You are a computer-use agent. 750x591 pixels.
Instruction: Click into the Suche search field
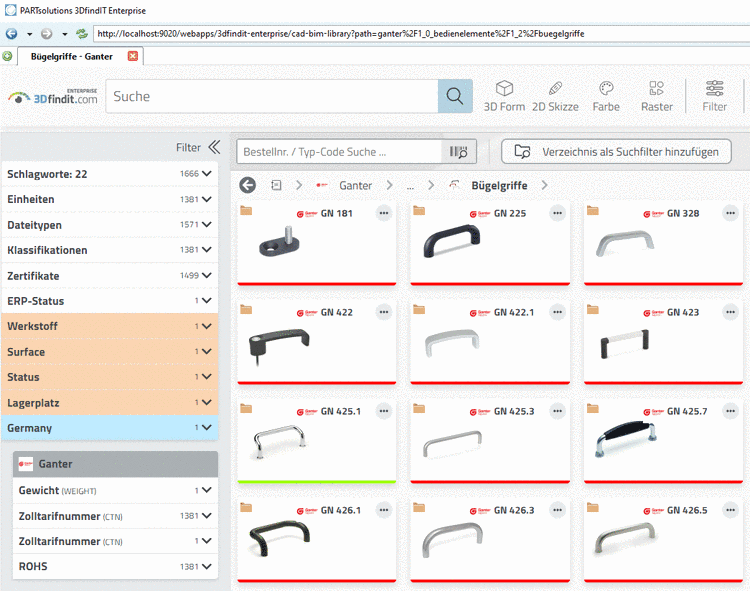(x=272, y=96)
